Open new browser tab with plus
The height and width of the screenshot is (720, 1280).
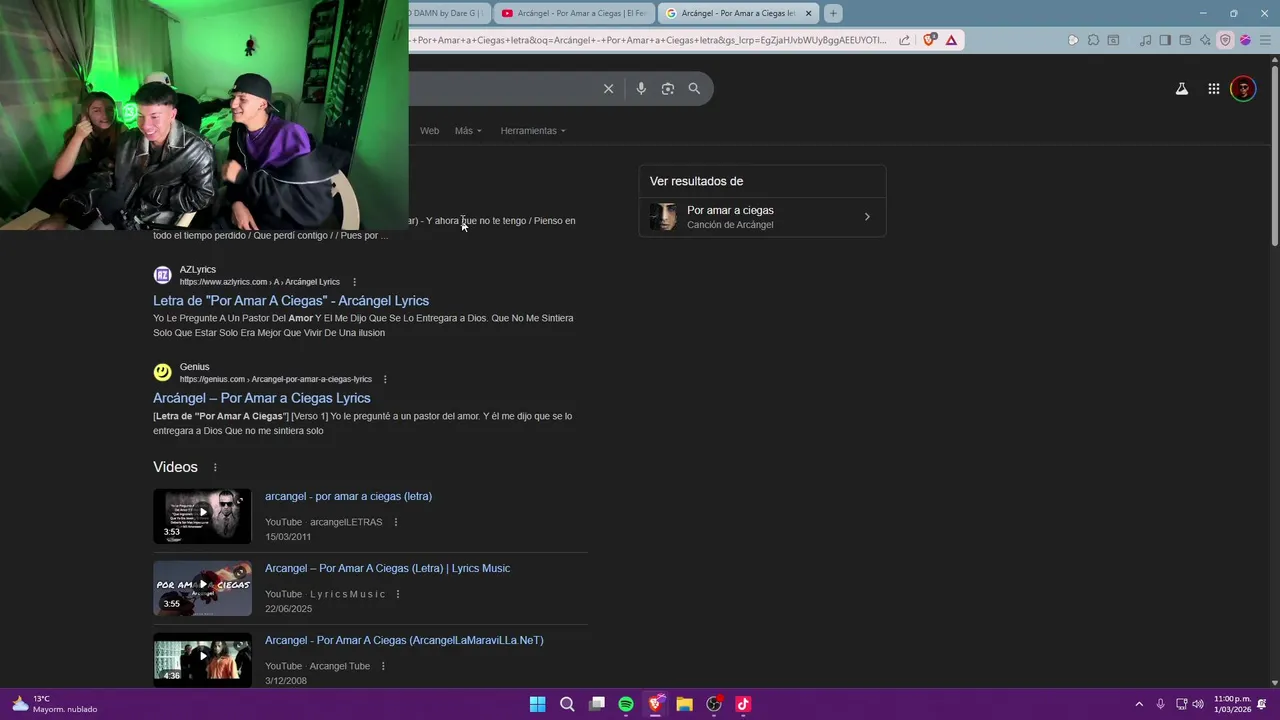tap(832, 13)
